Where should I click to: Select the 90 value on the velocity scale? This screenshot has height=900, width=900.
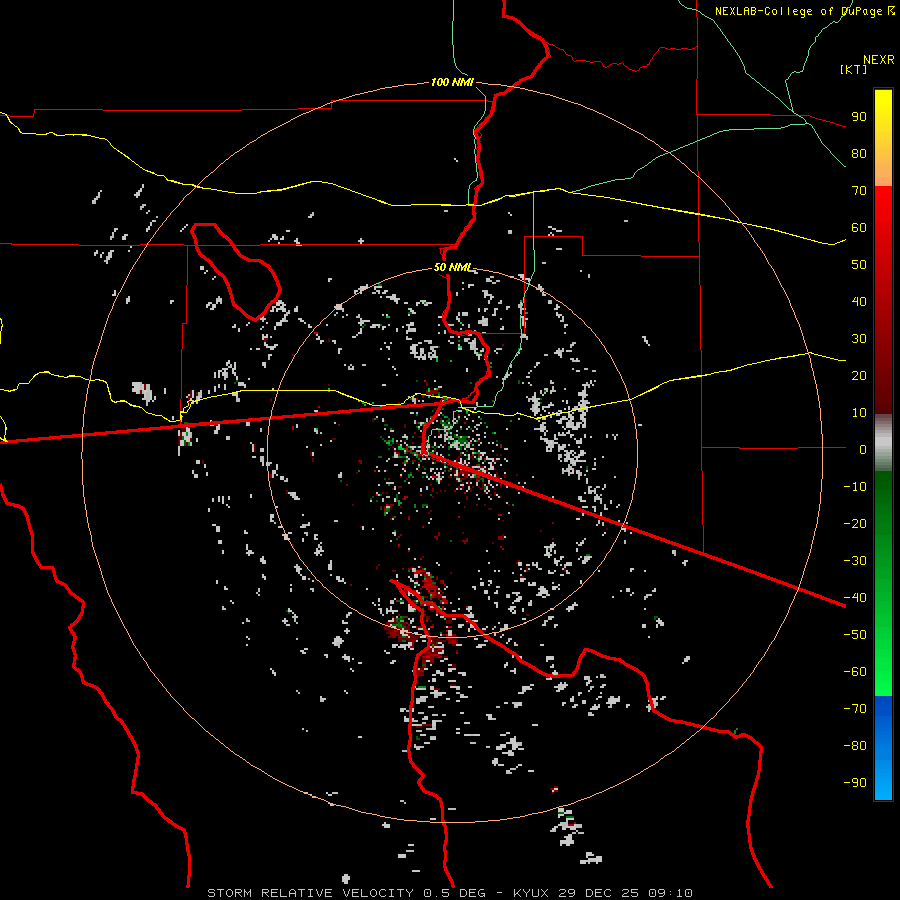click(x=859, y=117)
